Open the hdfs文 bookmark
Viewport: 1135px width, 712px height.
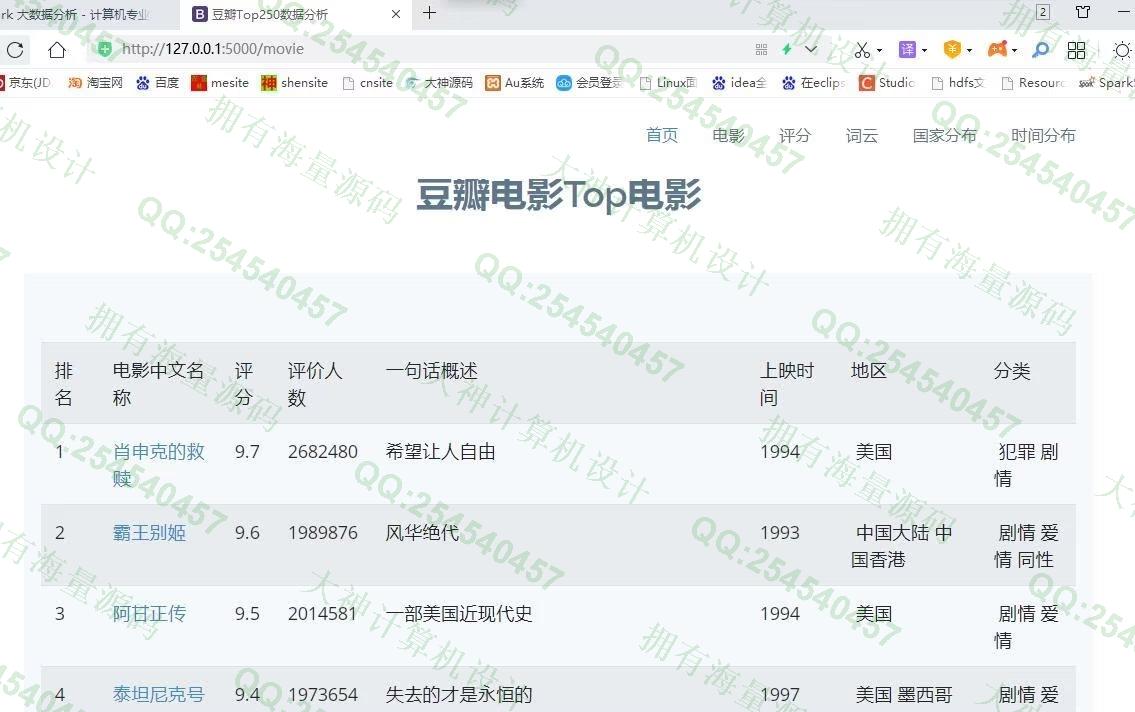point(958,82)
